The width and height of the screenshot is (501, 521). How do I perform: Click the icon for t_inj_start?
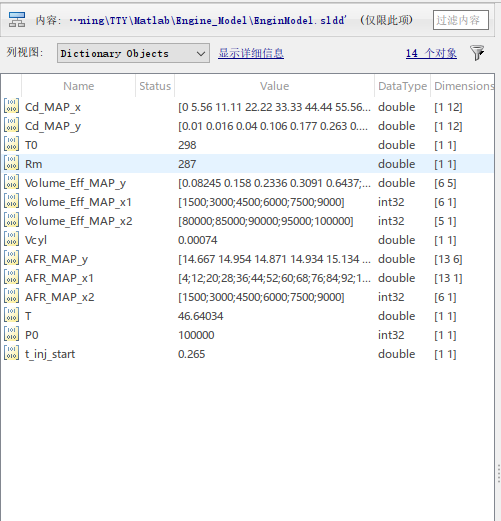pyautogui.click(x=11, y=354)
